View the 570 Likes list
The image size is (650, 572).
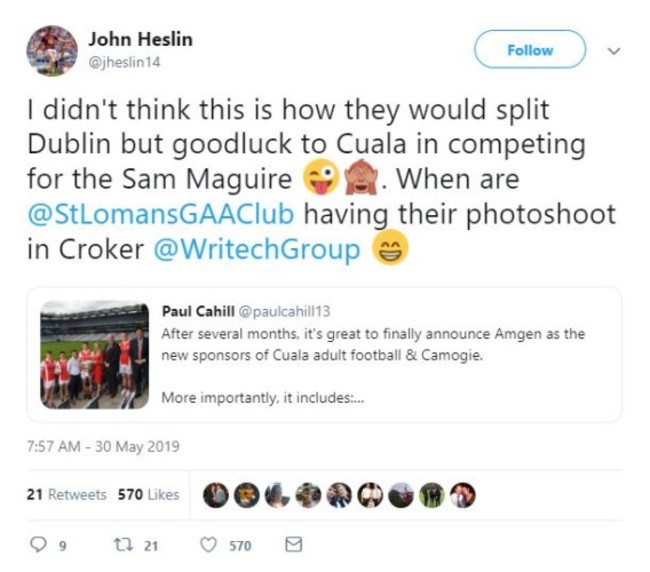[148, 494]
